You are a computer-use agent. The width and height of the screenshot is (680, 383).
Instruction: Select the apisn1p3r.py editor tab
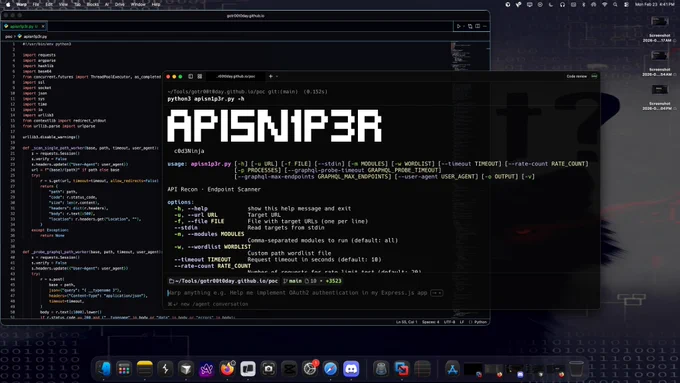(x=24, y=26)
